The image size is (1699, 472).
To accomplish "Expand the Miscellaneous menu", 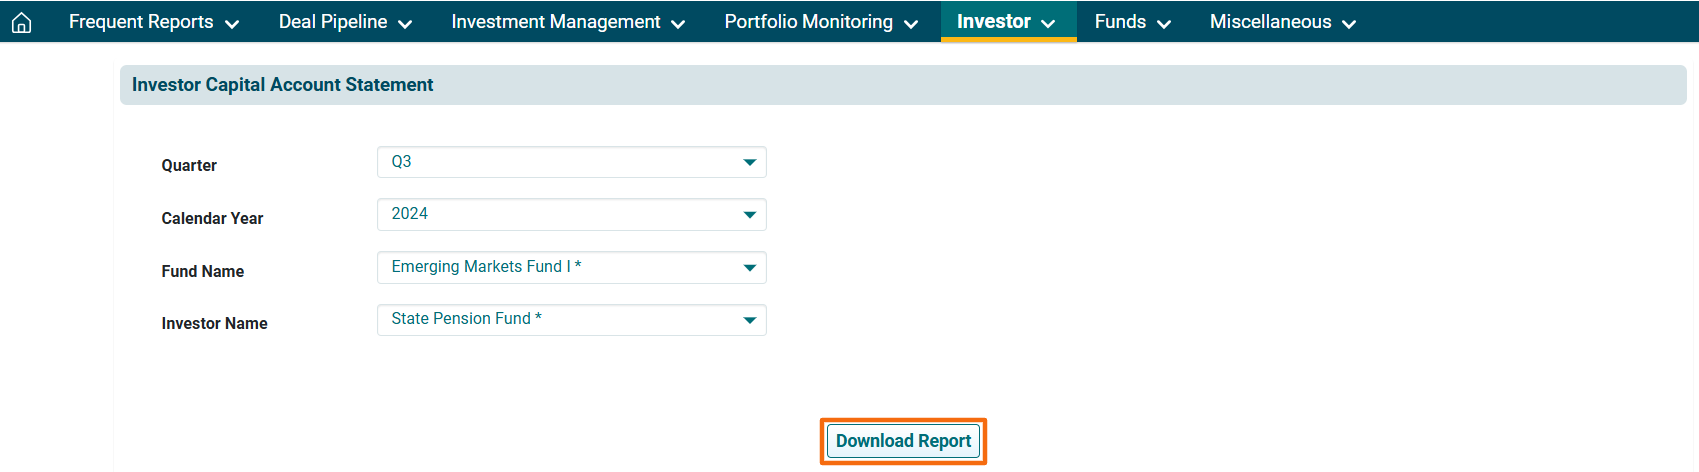I will pos(1270,22).
